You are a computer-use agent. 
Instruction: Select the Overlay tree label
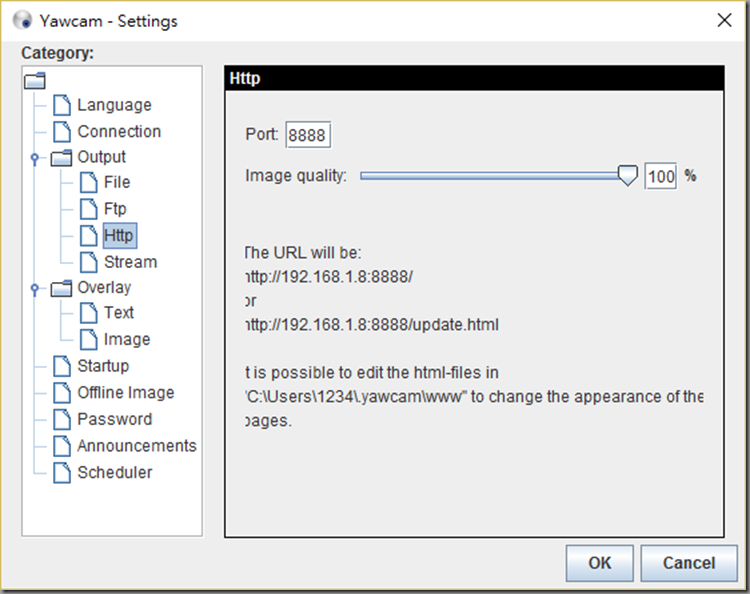(x=104, y=287)
